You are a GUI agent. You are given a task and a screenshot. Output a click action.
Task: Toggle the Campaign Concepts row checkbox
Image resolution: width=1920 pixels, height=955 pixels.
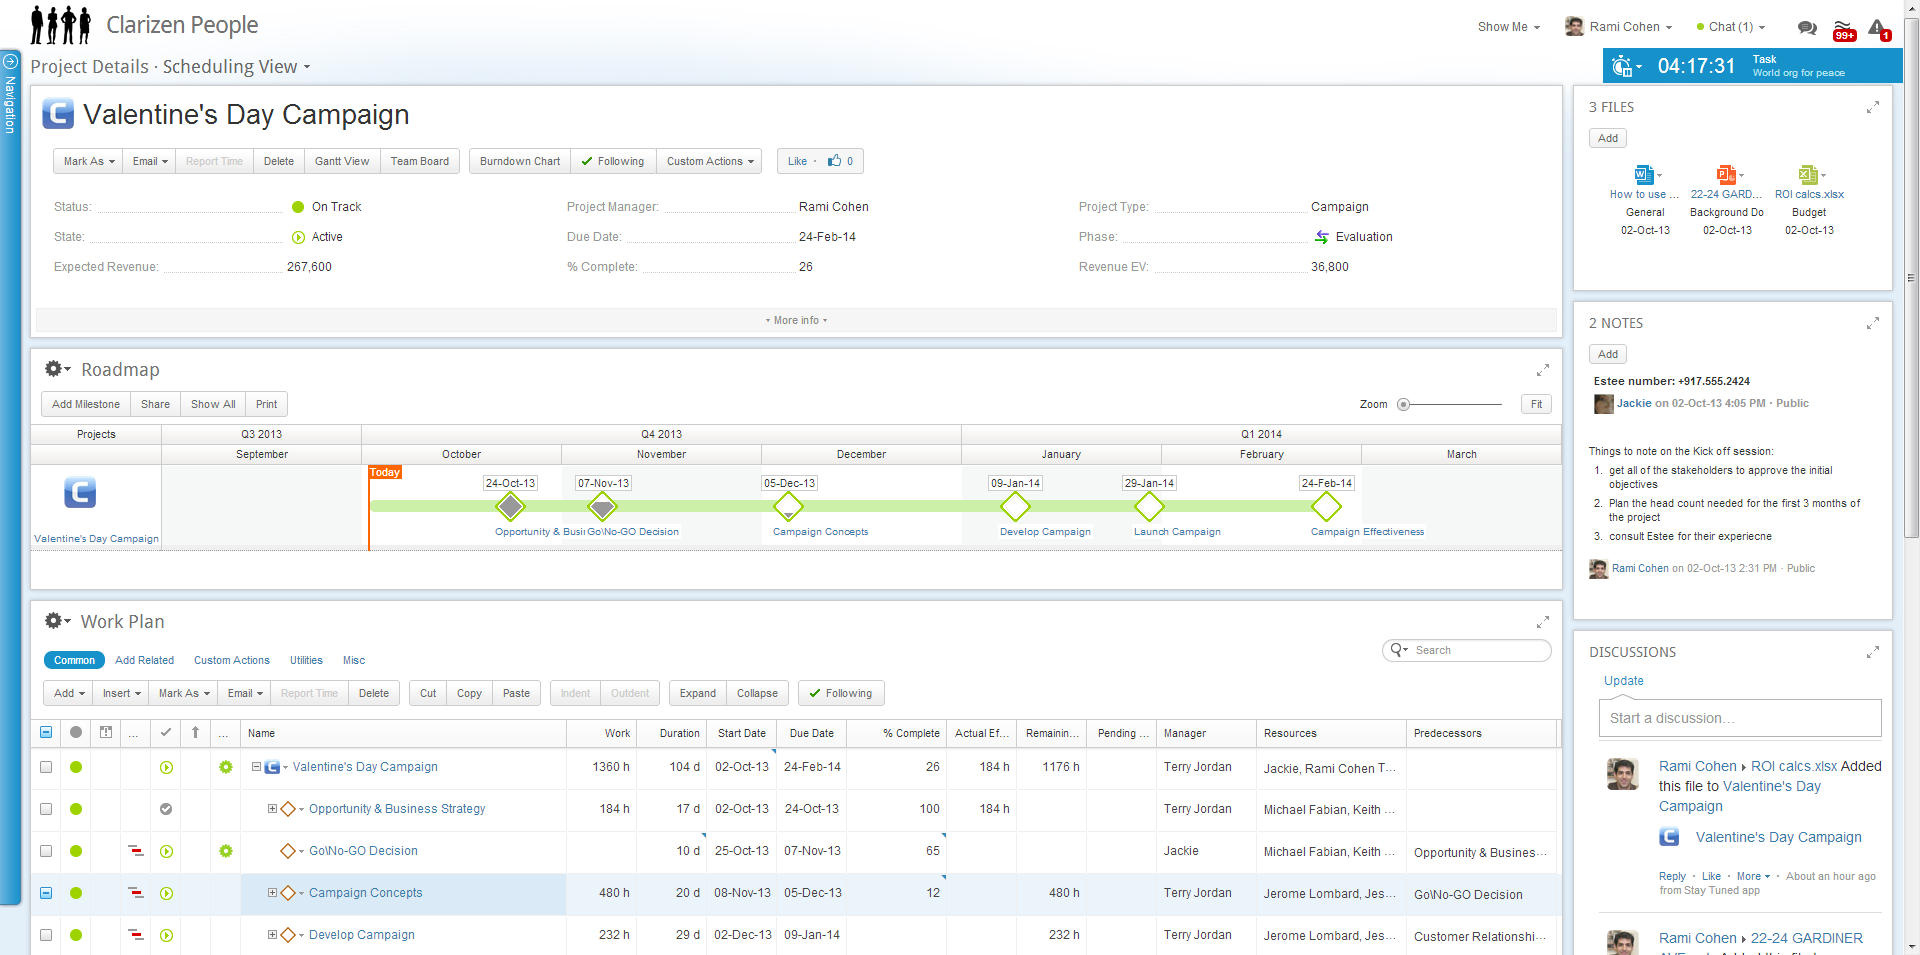[46, 893]
